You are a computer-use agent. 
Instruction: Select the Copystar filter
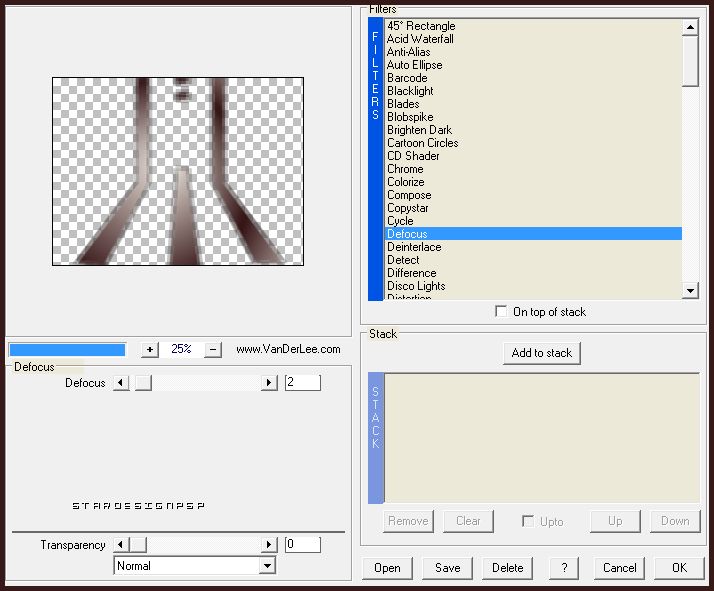pyautogui.click(x=533, y=208)
